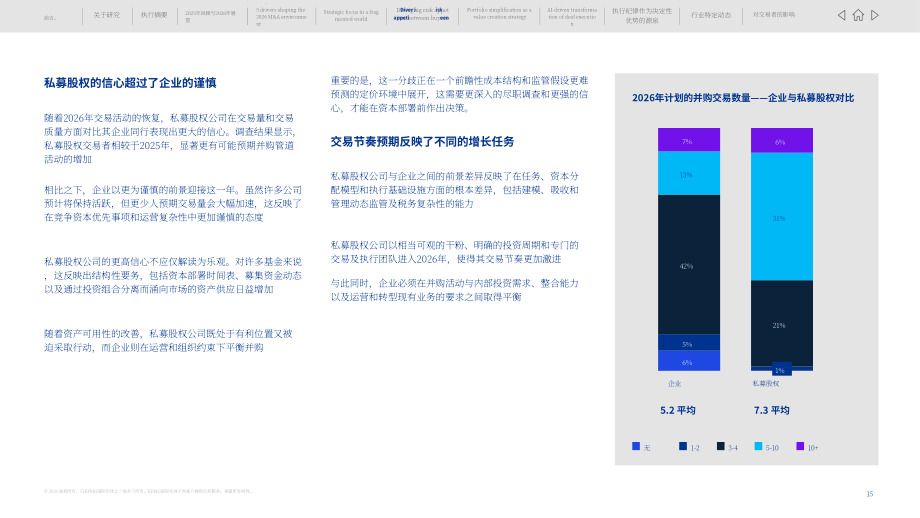Click the 5.2 平均 value
Viewport: 920px width, 518px height.
point(678,411)
